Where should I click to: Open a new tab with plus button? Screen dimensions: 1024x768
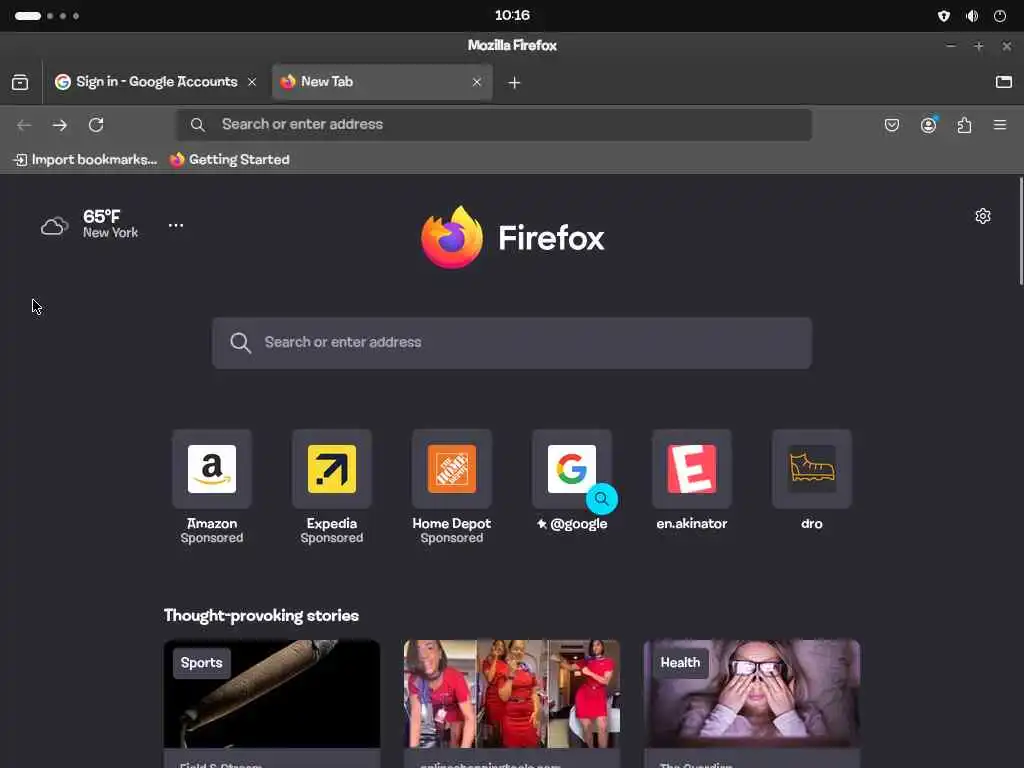tap(514, 82)
